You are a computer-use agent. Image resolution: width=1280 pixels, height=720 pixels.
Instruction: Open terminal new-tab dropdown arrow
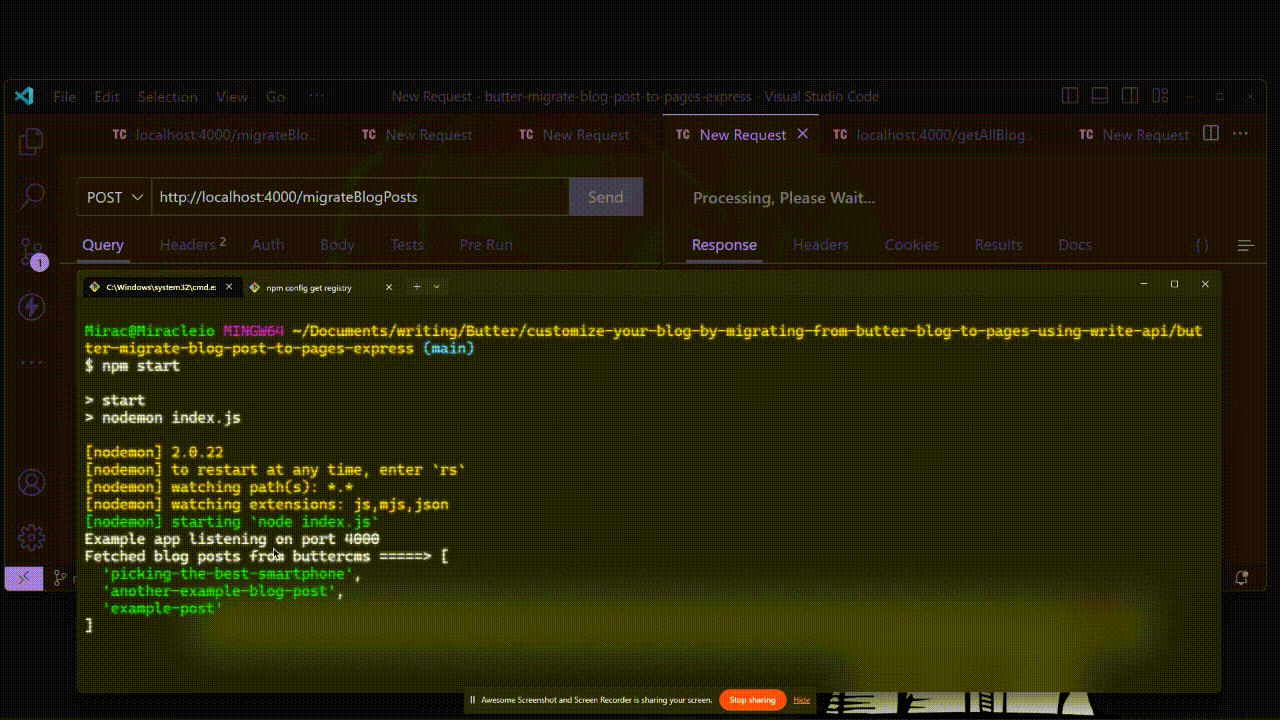436,287
